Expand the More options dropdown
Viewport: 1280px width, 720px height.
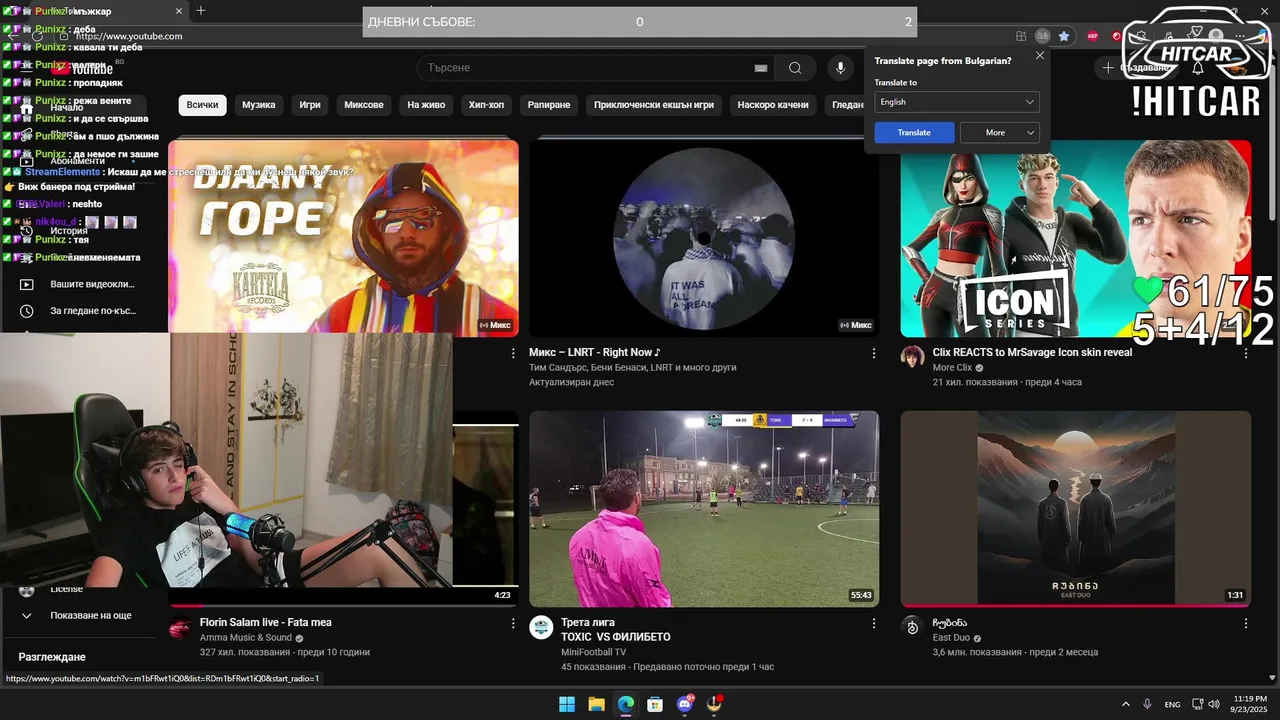click(1000, 132)
